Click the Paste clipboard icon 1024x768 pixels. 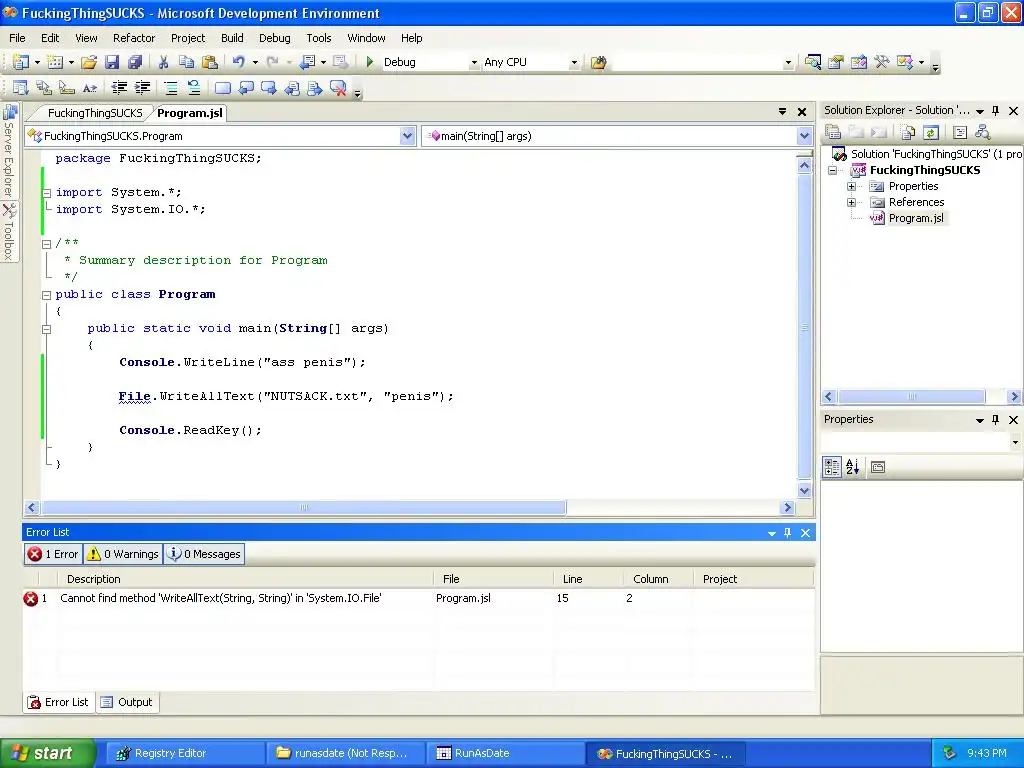click(210, 62)
